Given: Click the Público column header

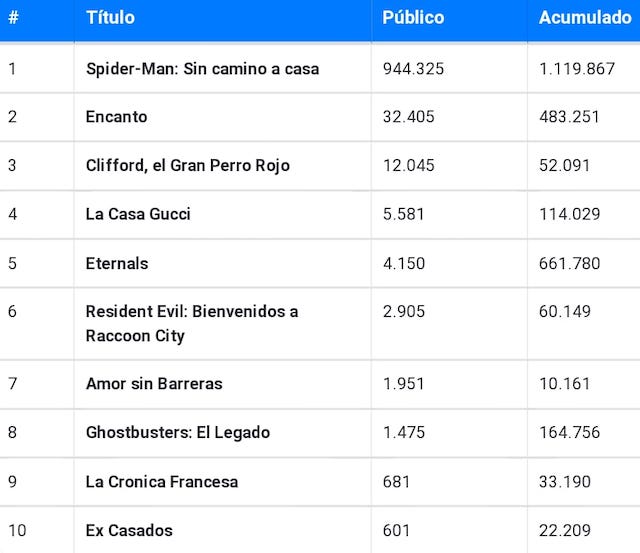Looking at the screenshot, I should [413, 18].
